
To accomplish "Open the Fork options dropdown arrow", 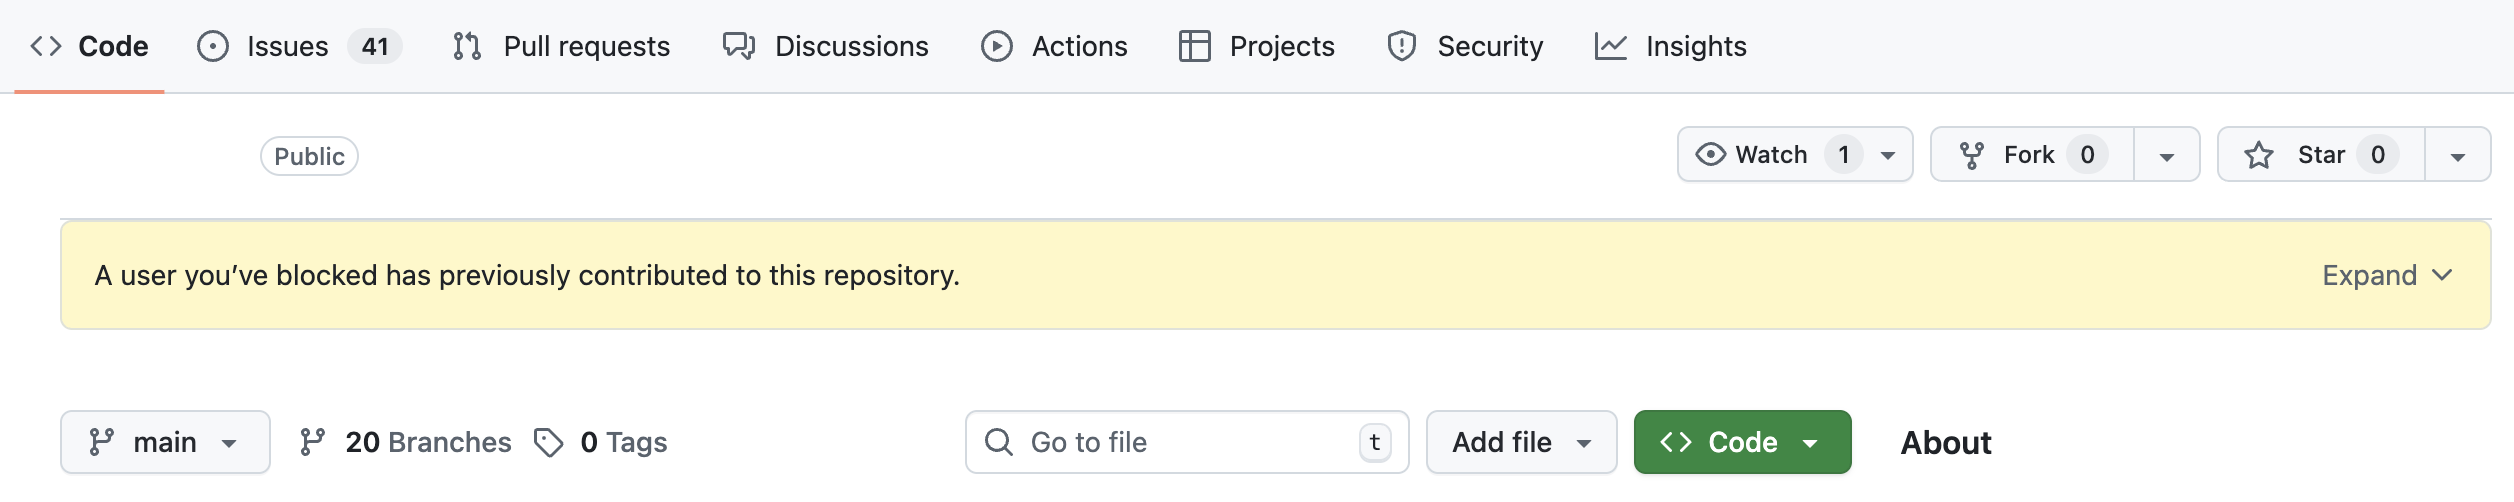I will click(2167, 156).
